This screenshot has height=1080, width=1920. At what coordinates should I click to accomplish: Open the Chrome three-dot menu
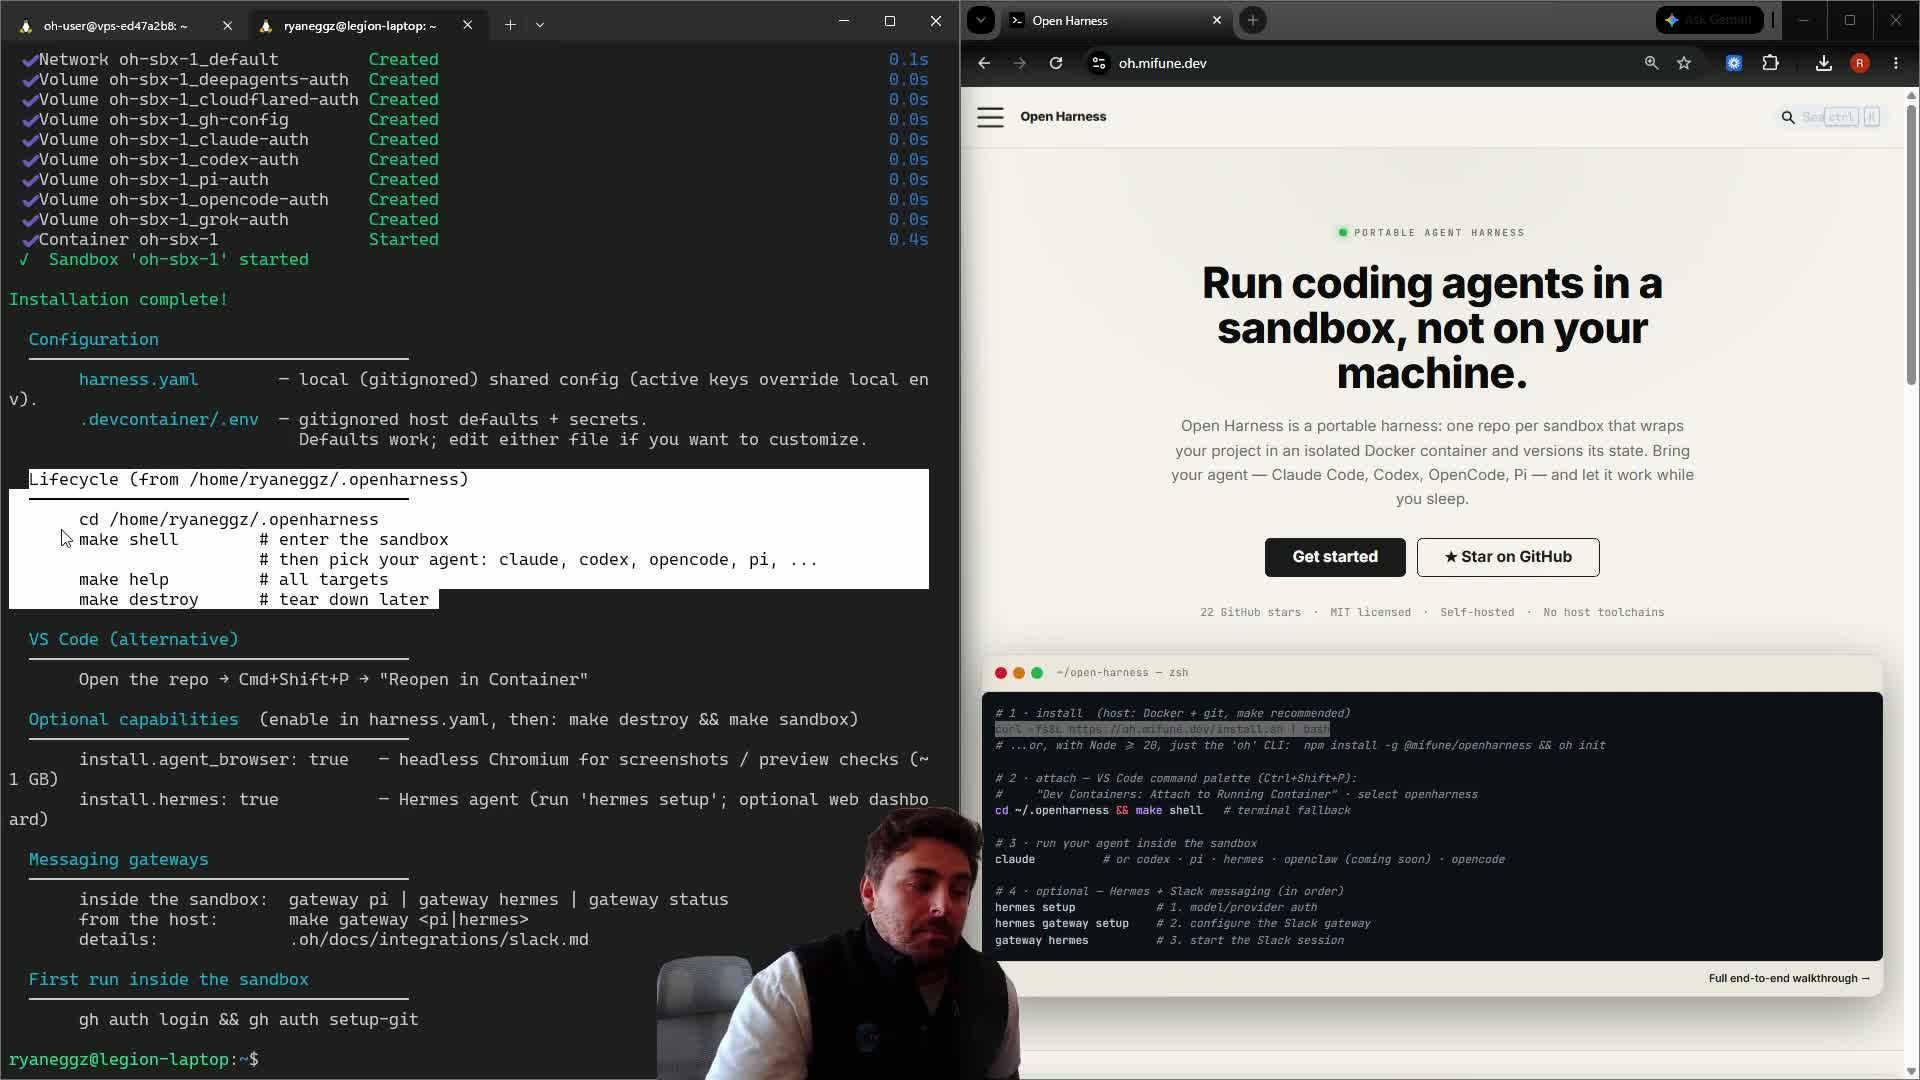click(1896, 63)
